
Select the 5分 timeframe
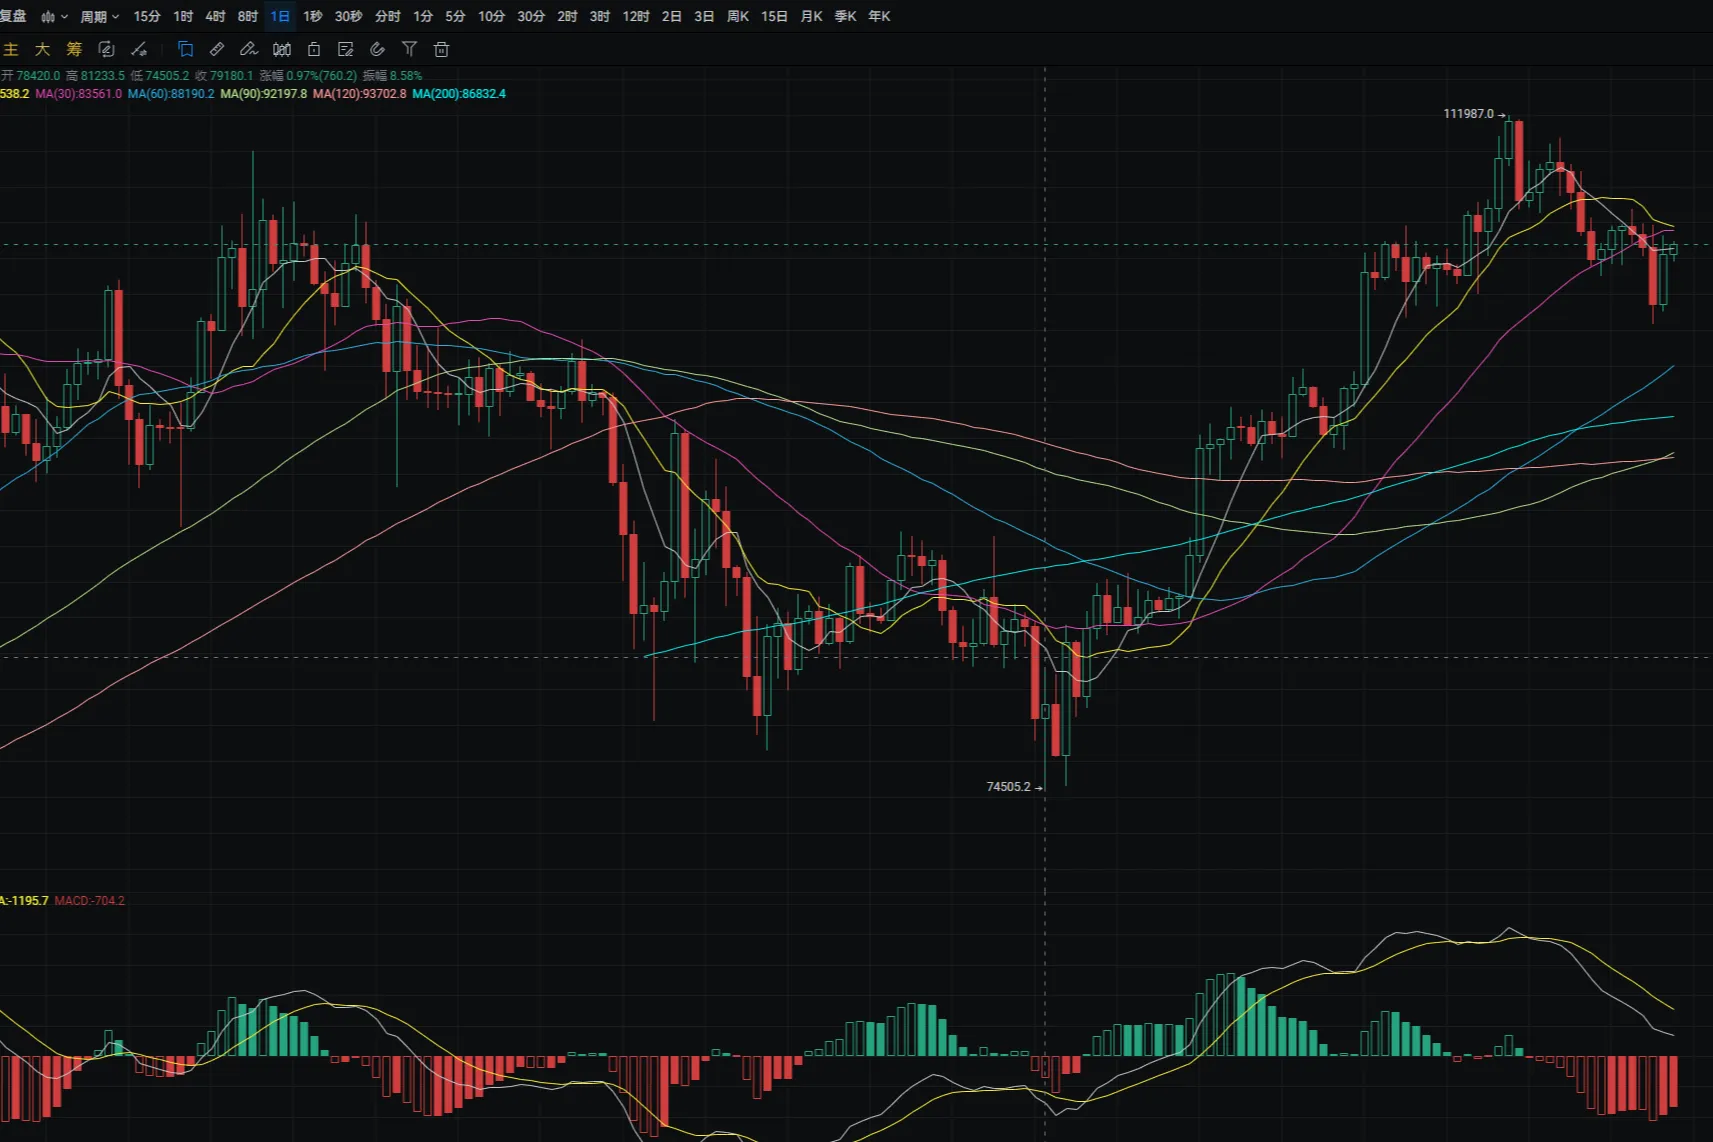(455, 16)
